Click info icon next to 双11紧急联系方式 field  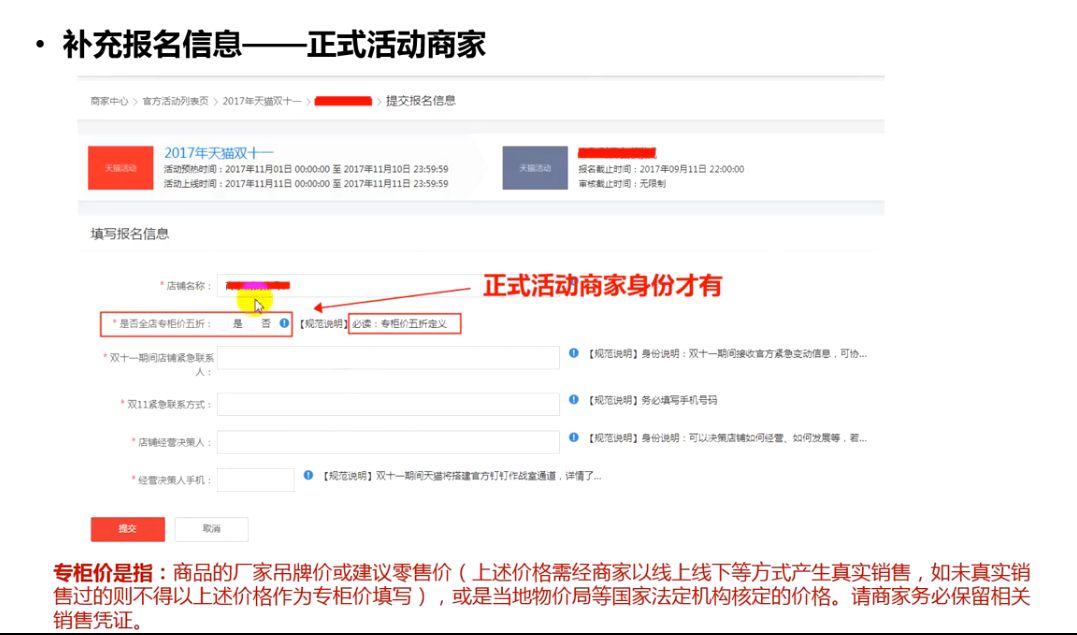coord(574,399)
